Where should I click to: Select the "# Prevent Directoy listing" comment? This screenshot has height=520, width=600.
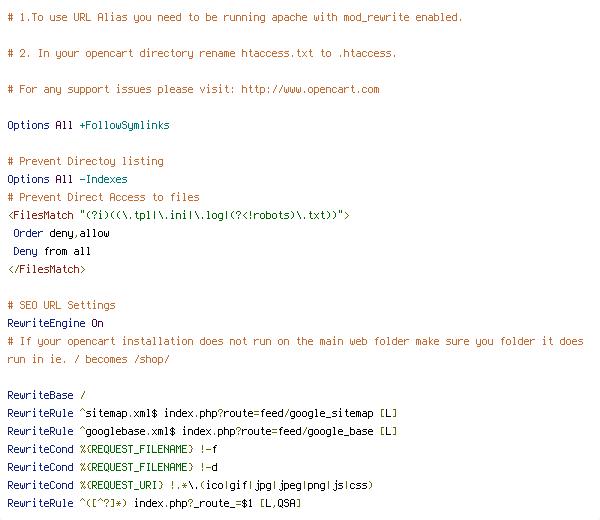85,161
